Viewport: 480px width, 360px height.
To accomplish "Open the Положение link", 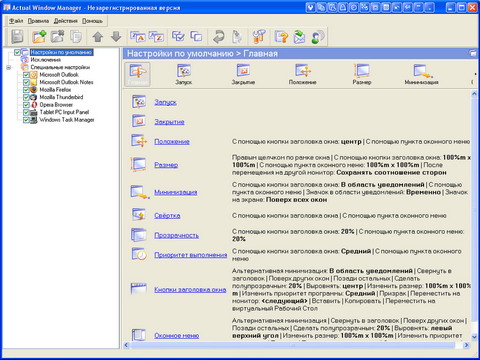I will [x=172, y=142].
